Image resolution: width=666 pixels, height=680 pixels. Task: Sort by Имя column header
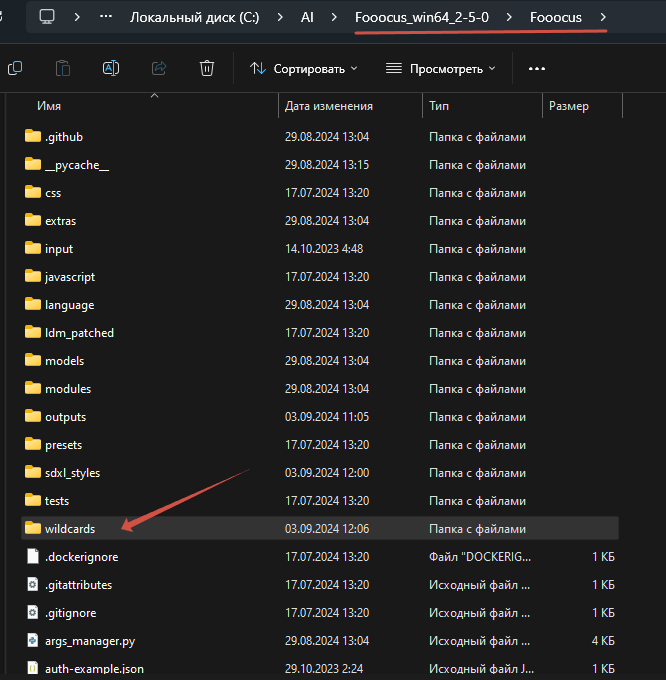[x=49, y=106]
